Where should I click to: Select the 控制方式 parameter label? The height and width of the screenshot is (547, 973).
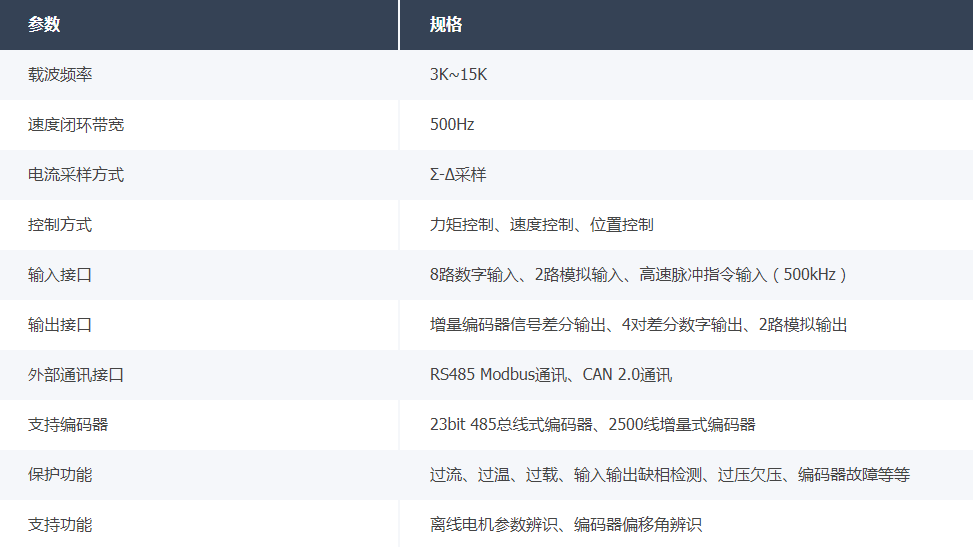(x=60, y=225)
